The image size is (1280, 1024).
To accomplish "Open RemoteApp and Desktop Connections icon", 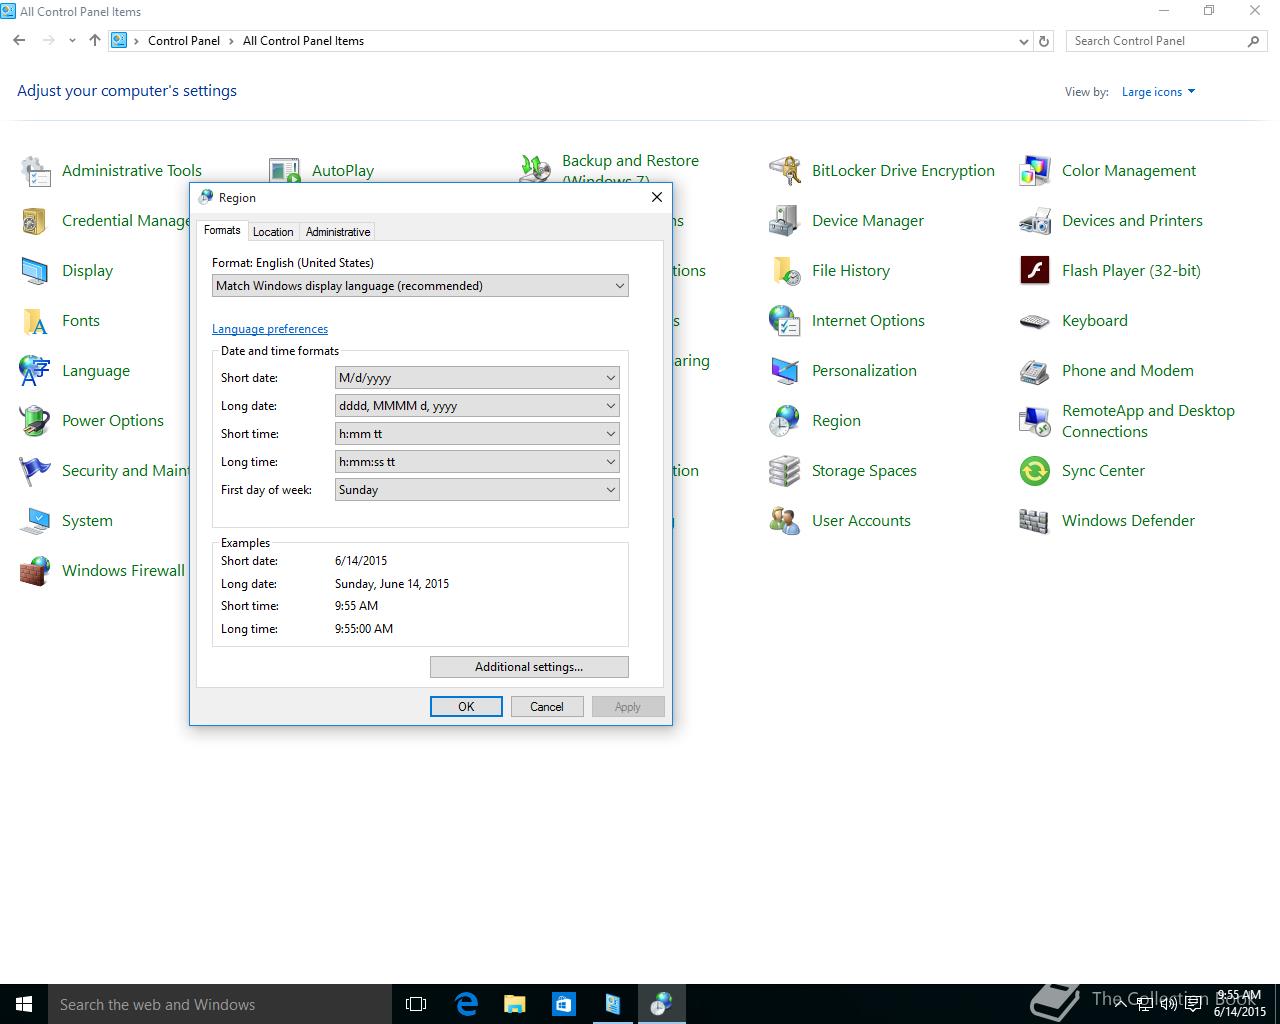I will [x=1035, y=421].
